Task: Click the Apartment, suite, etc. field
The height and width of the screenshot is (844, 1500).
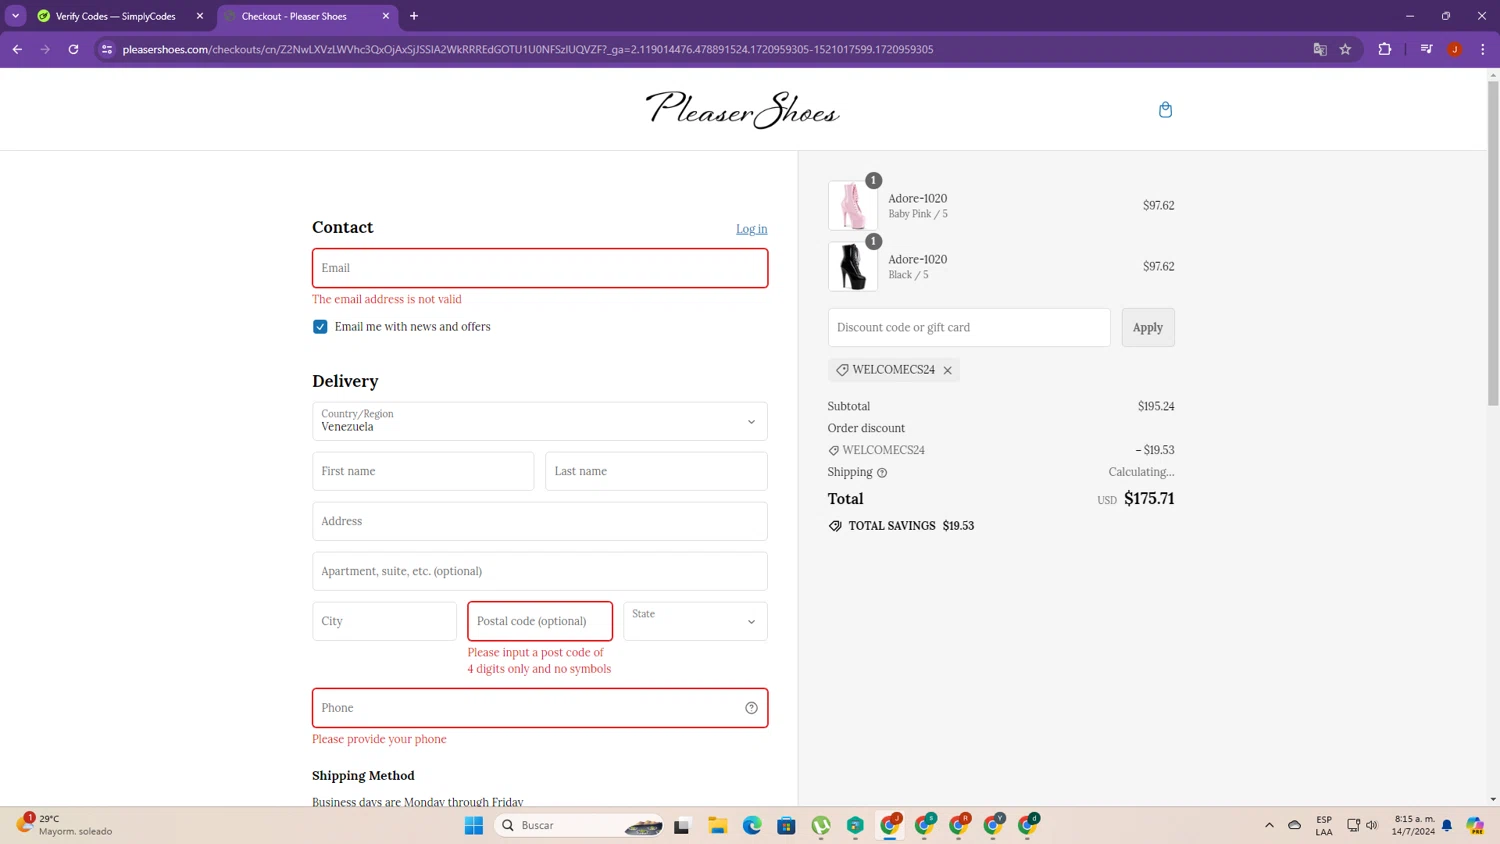Action: [540, 571]
